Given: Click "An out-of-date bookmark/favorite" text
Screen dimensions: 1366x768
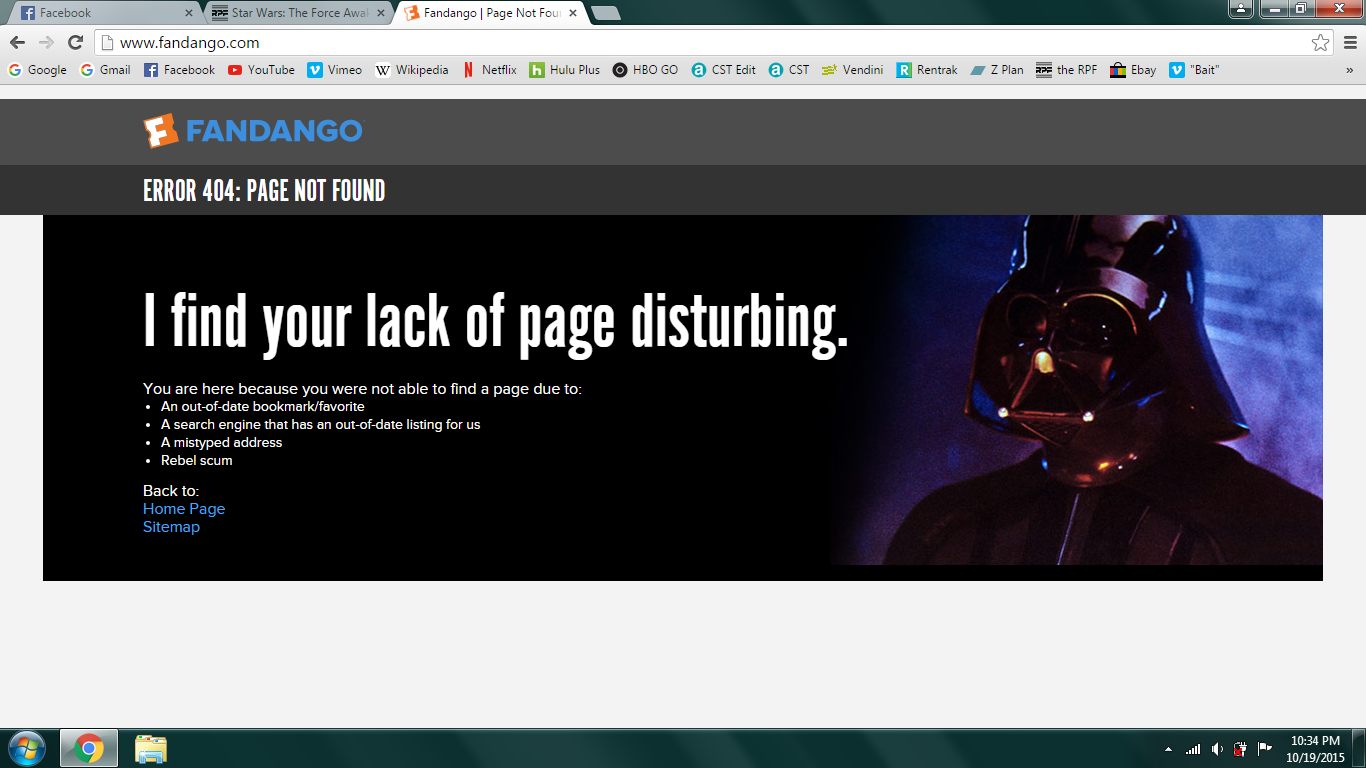Looking at the screenshot, I should [x=263, y=407].
